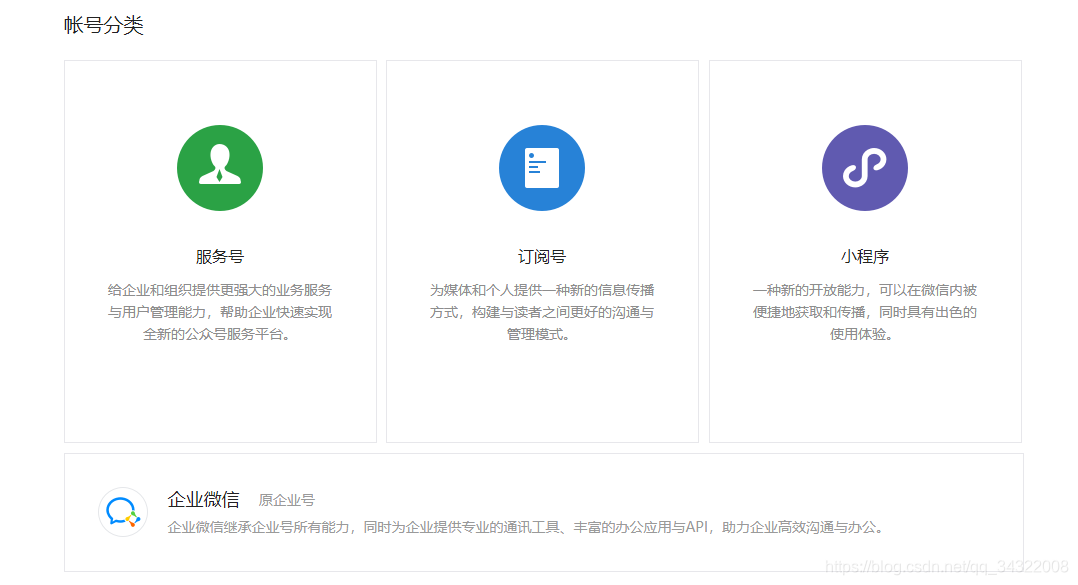Click the 原企业号 label

tap(287, 500)
